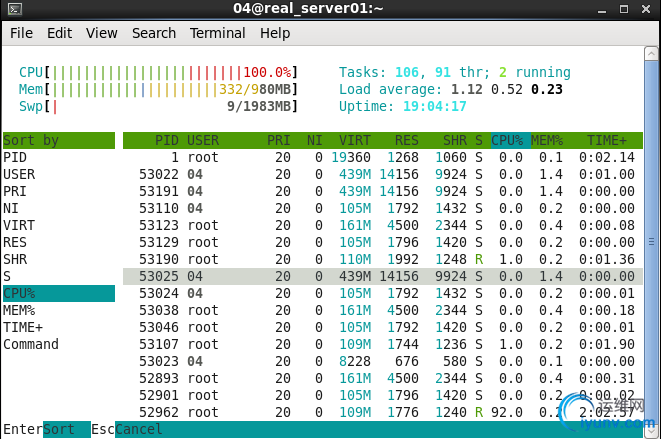The width and height of the screenshot is (661, 439).
Task: Click the Uptime 19:04:17 value
Action: 435,106
